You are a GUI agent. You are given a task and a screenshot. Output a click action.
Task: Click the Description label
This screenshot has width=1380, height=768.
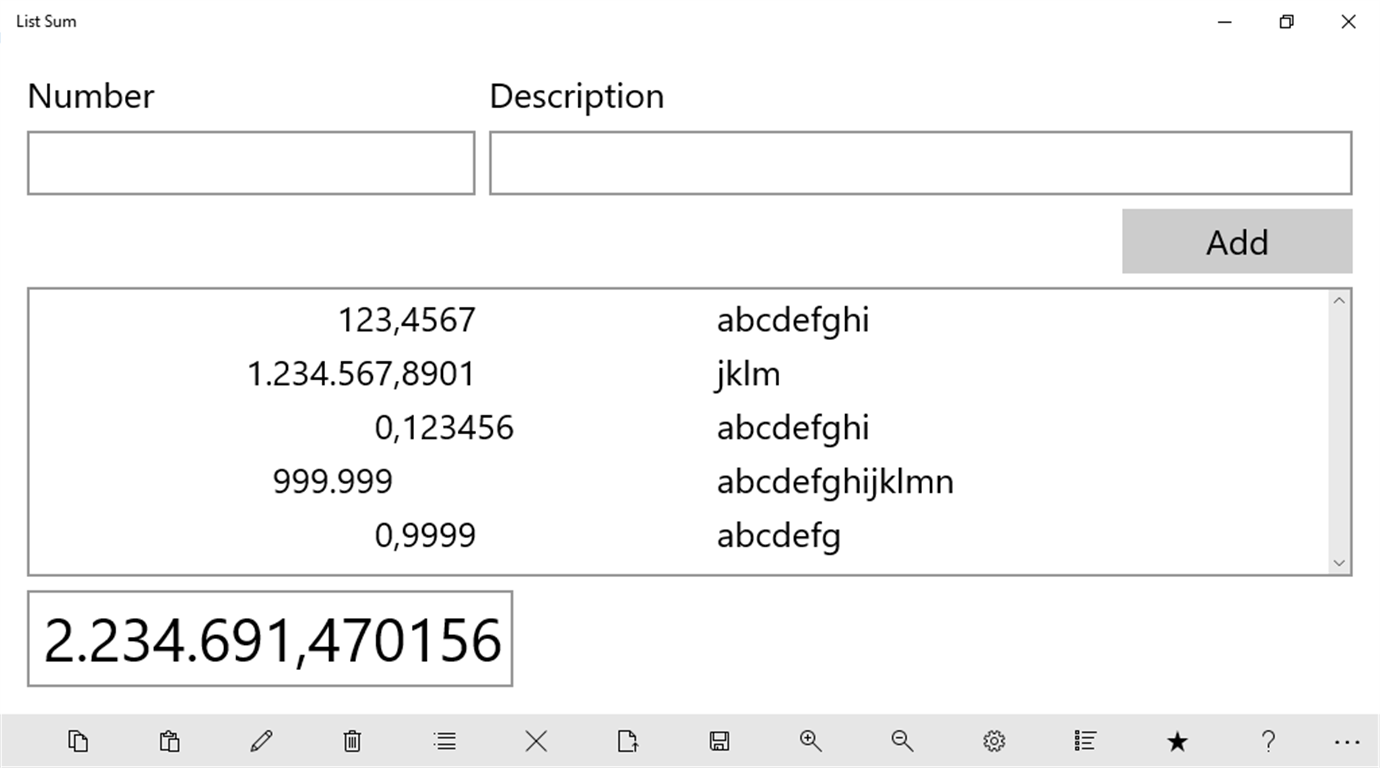pyautogui.click(x=577, y=97)
